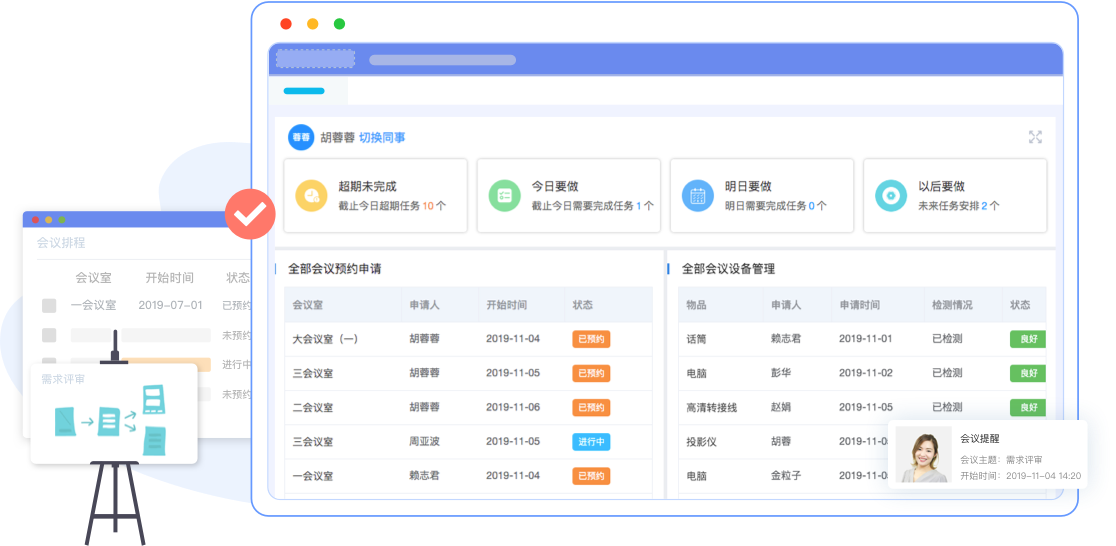Select the 二会议室 row
The image size is (1116, 546).
coord(468,408)
